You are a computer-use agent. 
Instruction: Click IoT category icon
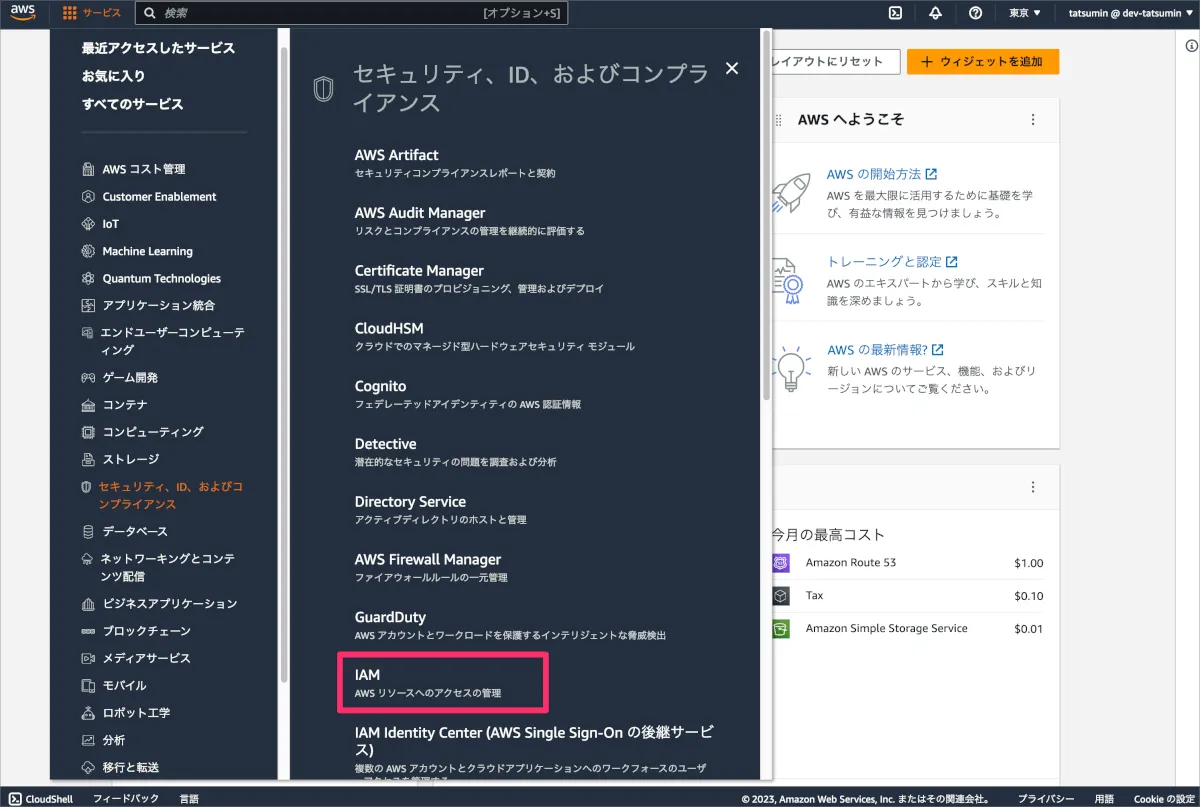tap(88, 224)
